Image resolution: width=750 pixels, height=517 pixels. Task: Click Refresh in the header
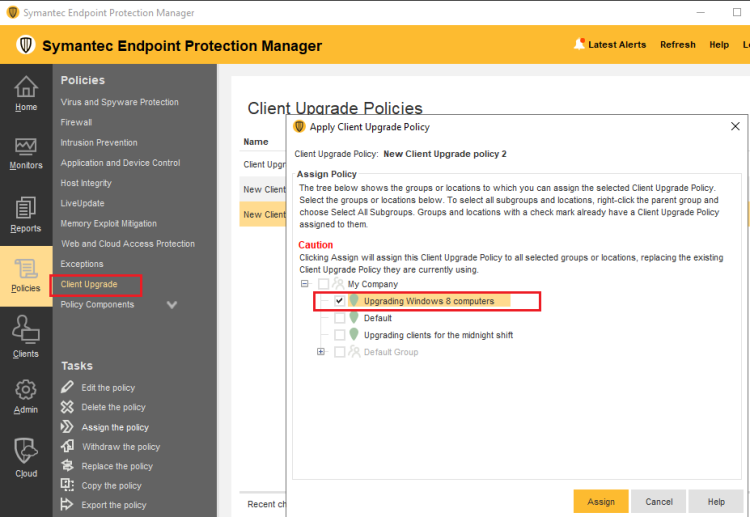pyautogui.click(x=678, y=44)
